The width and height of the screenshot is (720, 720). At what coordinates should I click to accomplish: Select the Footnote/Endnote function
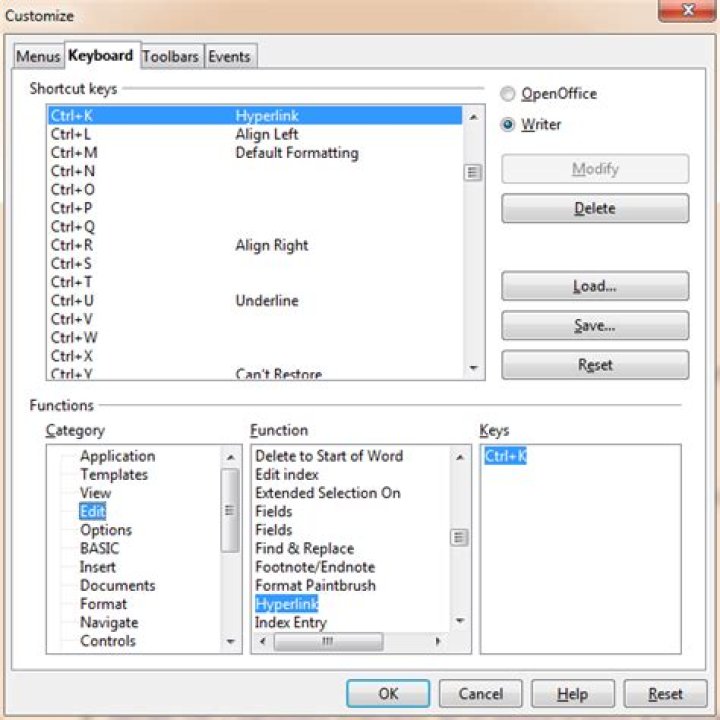coord(315,567)
